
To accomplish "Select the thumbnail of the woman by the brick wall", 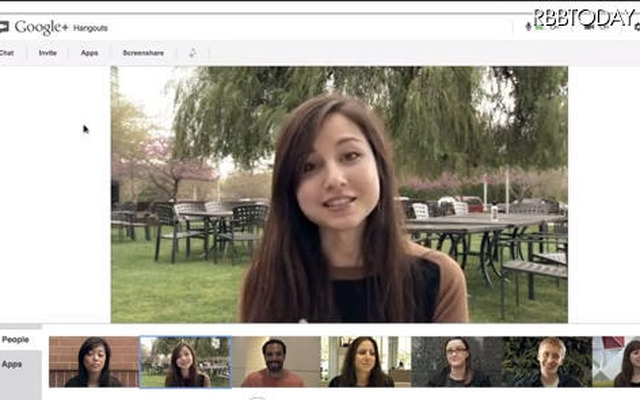I will click(94, 362).
